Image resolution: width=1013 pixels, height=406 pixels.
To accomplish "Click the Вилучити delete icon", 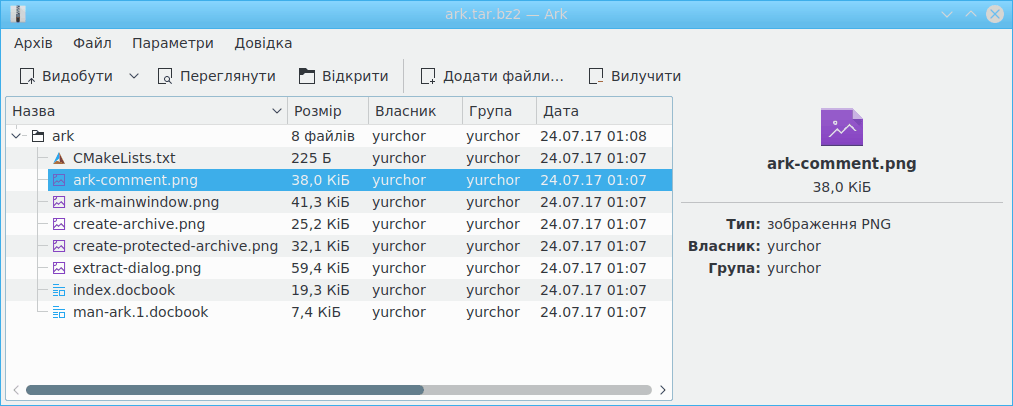I will 597,76.
